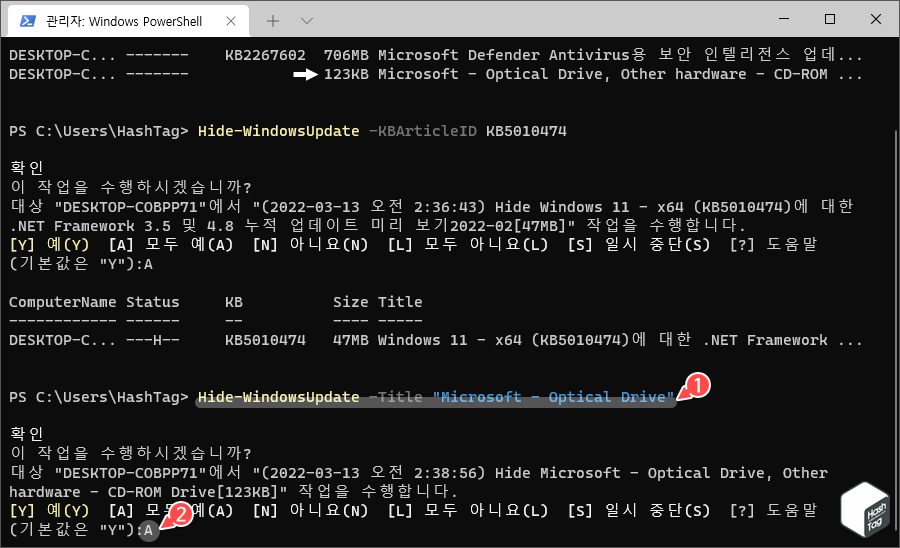Screen dimensions: 900x548
Task: Select the Windows PowerShell tab
Action: (x=129, y=21)
